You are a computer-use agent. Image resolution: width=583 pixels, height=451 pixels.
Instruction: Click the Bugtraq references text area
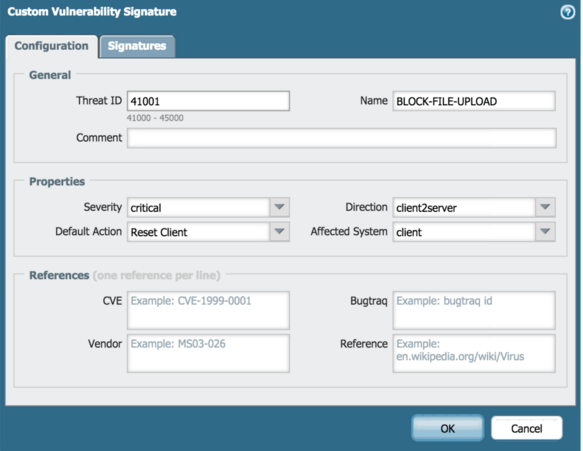(x=474, y=310)
